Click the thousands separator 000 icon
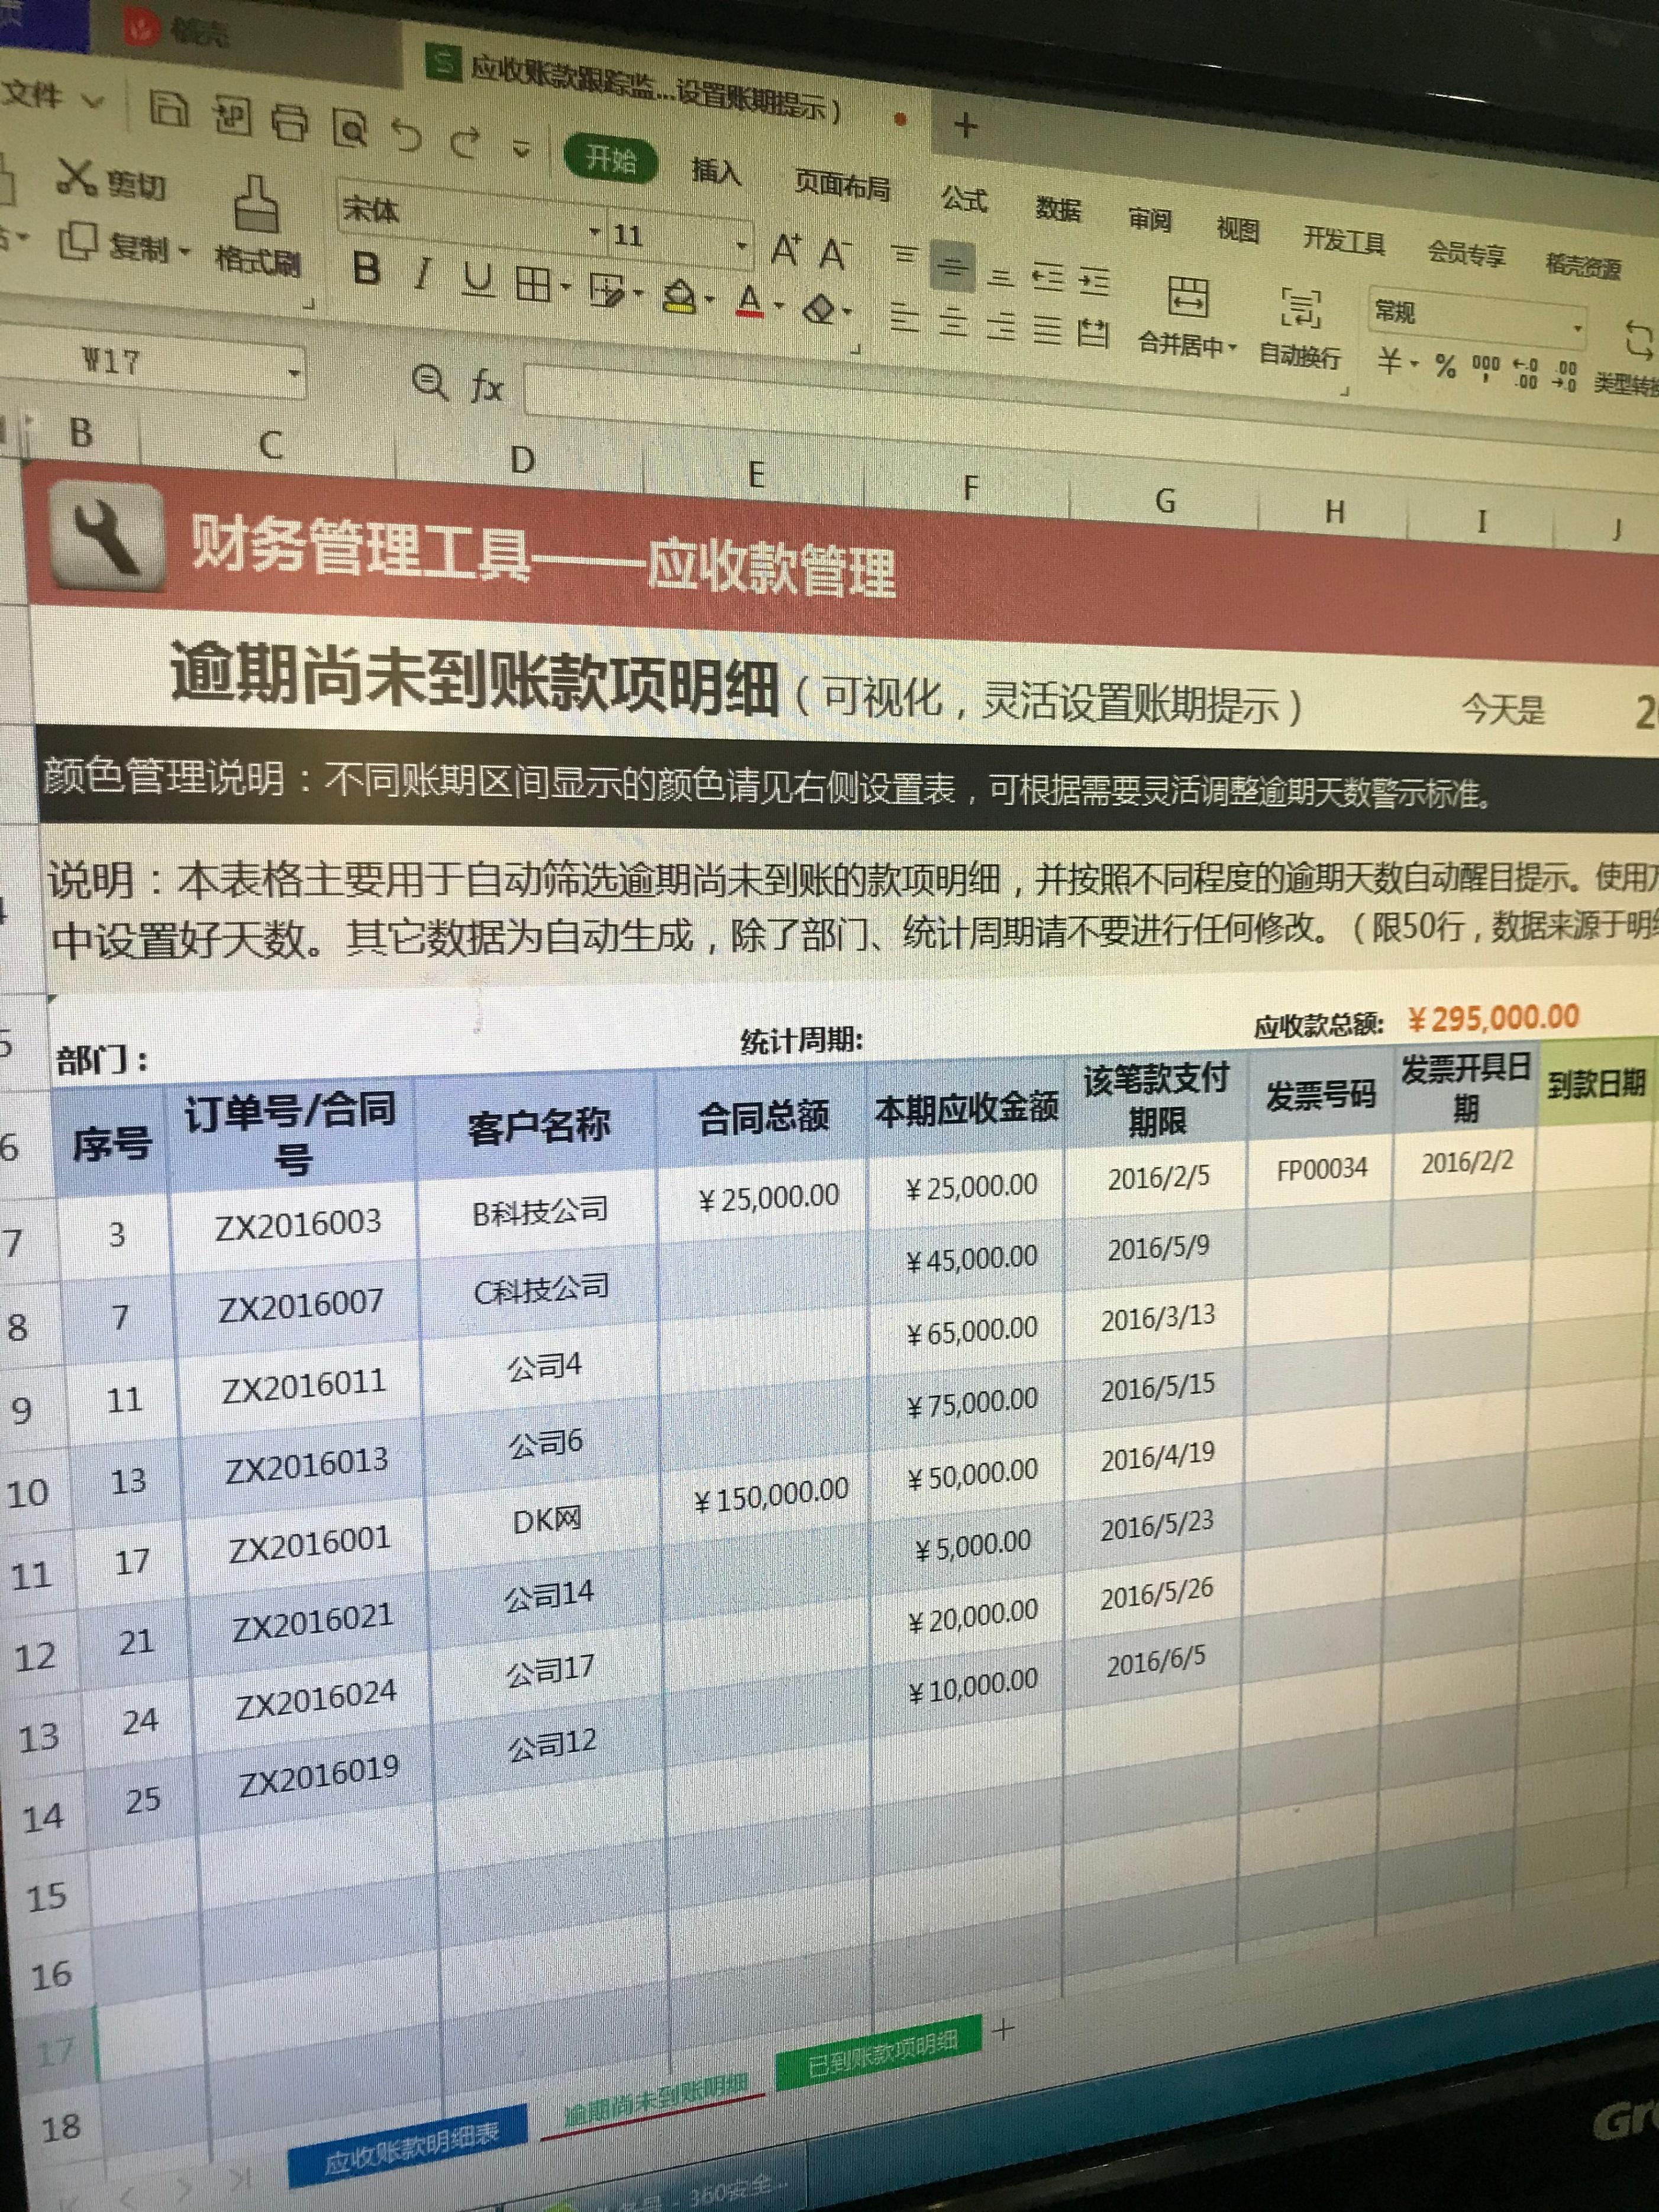This screenshot has height=2212, width=1659. [1485, 369]
